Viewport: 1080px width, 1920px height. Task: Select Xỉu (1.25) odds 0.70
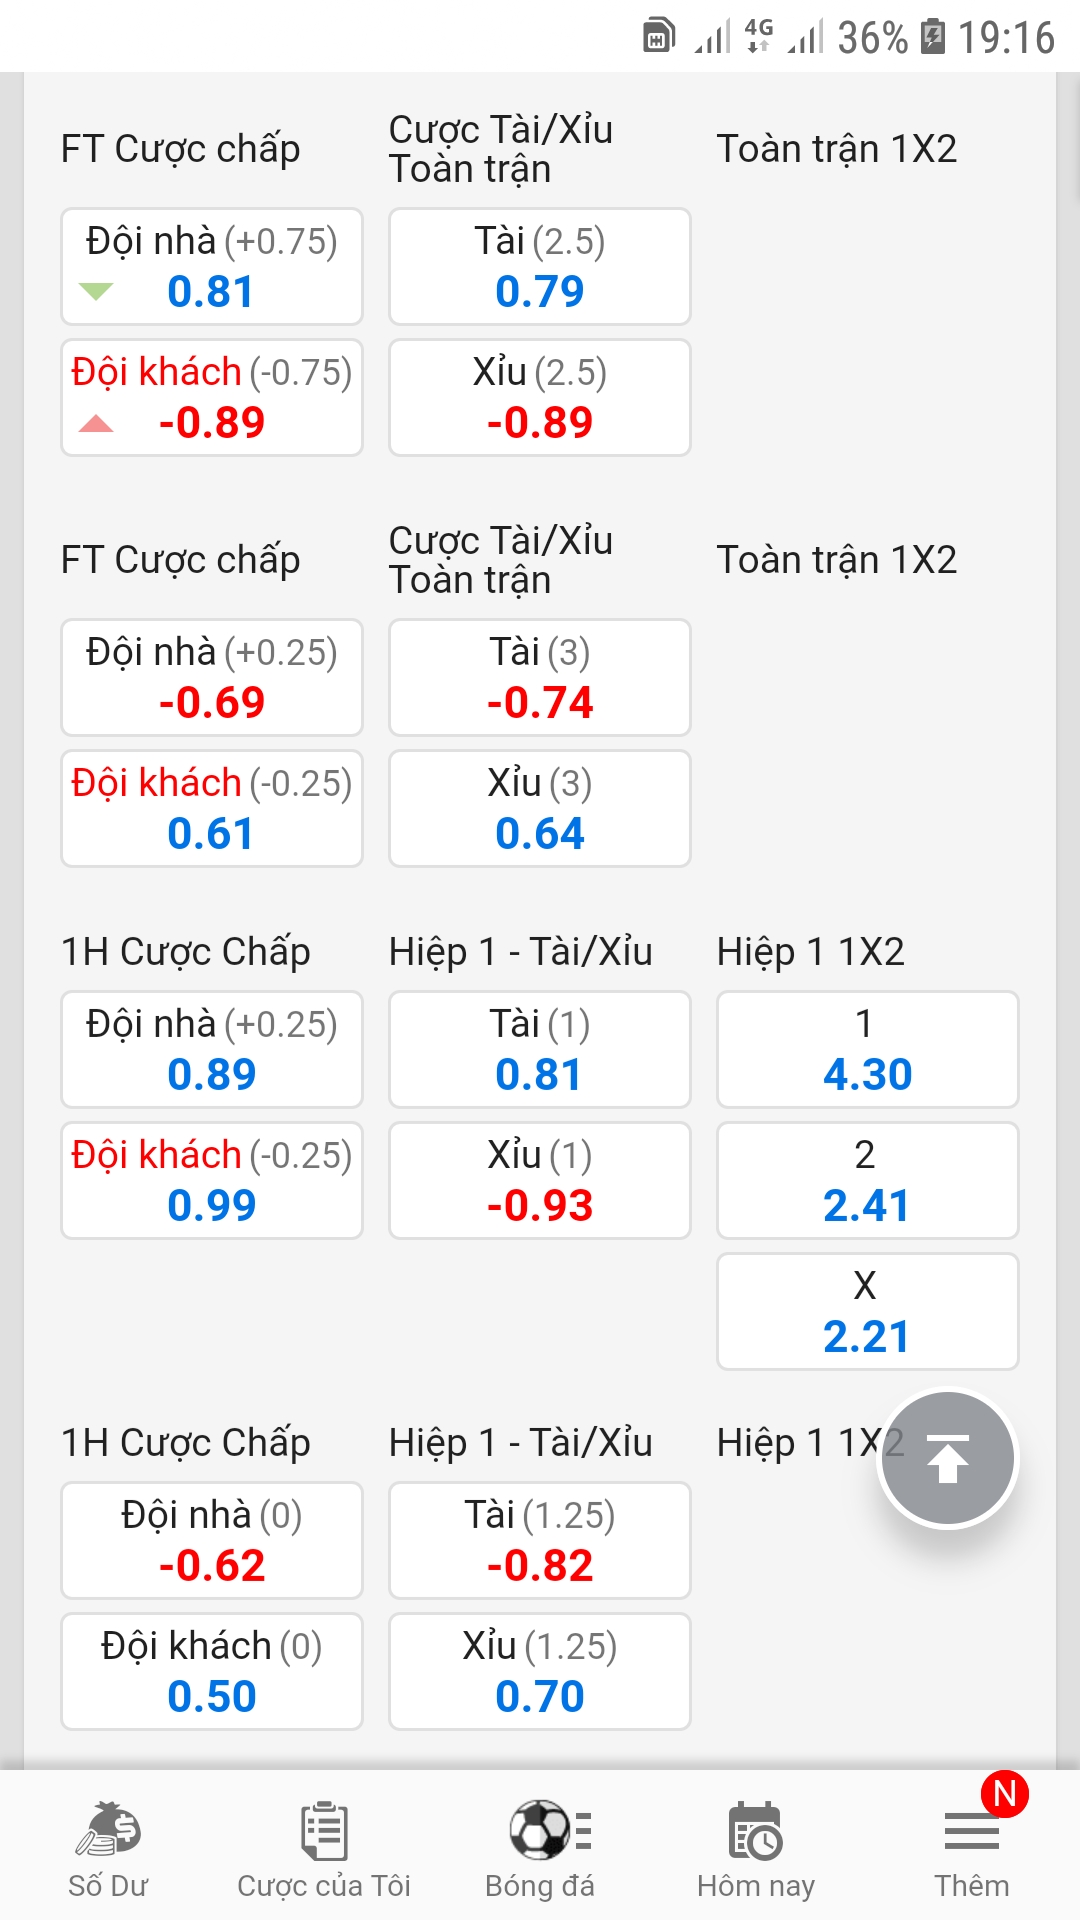[x=540, y=1672]
